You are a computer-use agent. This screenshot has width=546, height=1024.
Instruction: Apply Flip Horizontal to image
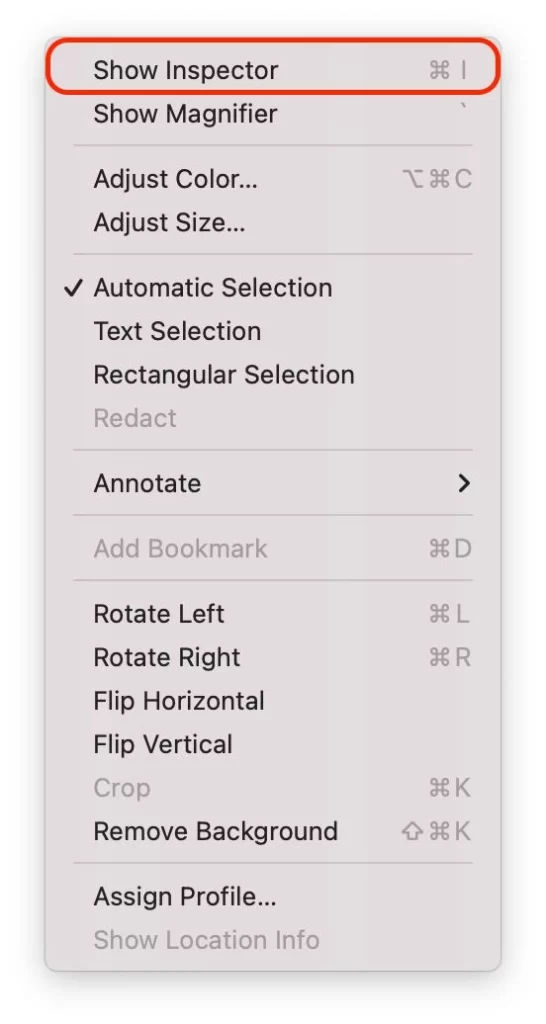pyautogui.click(x=273, y=701)
